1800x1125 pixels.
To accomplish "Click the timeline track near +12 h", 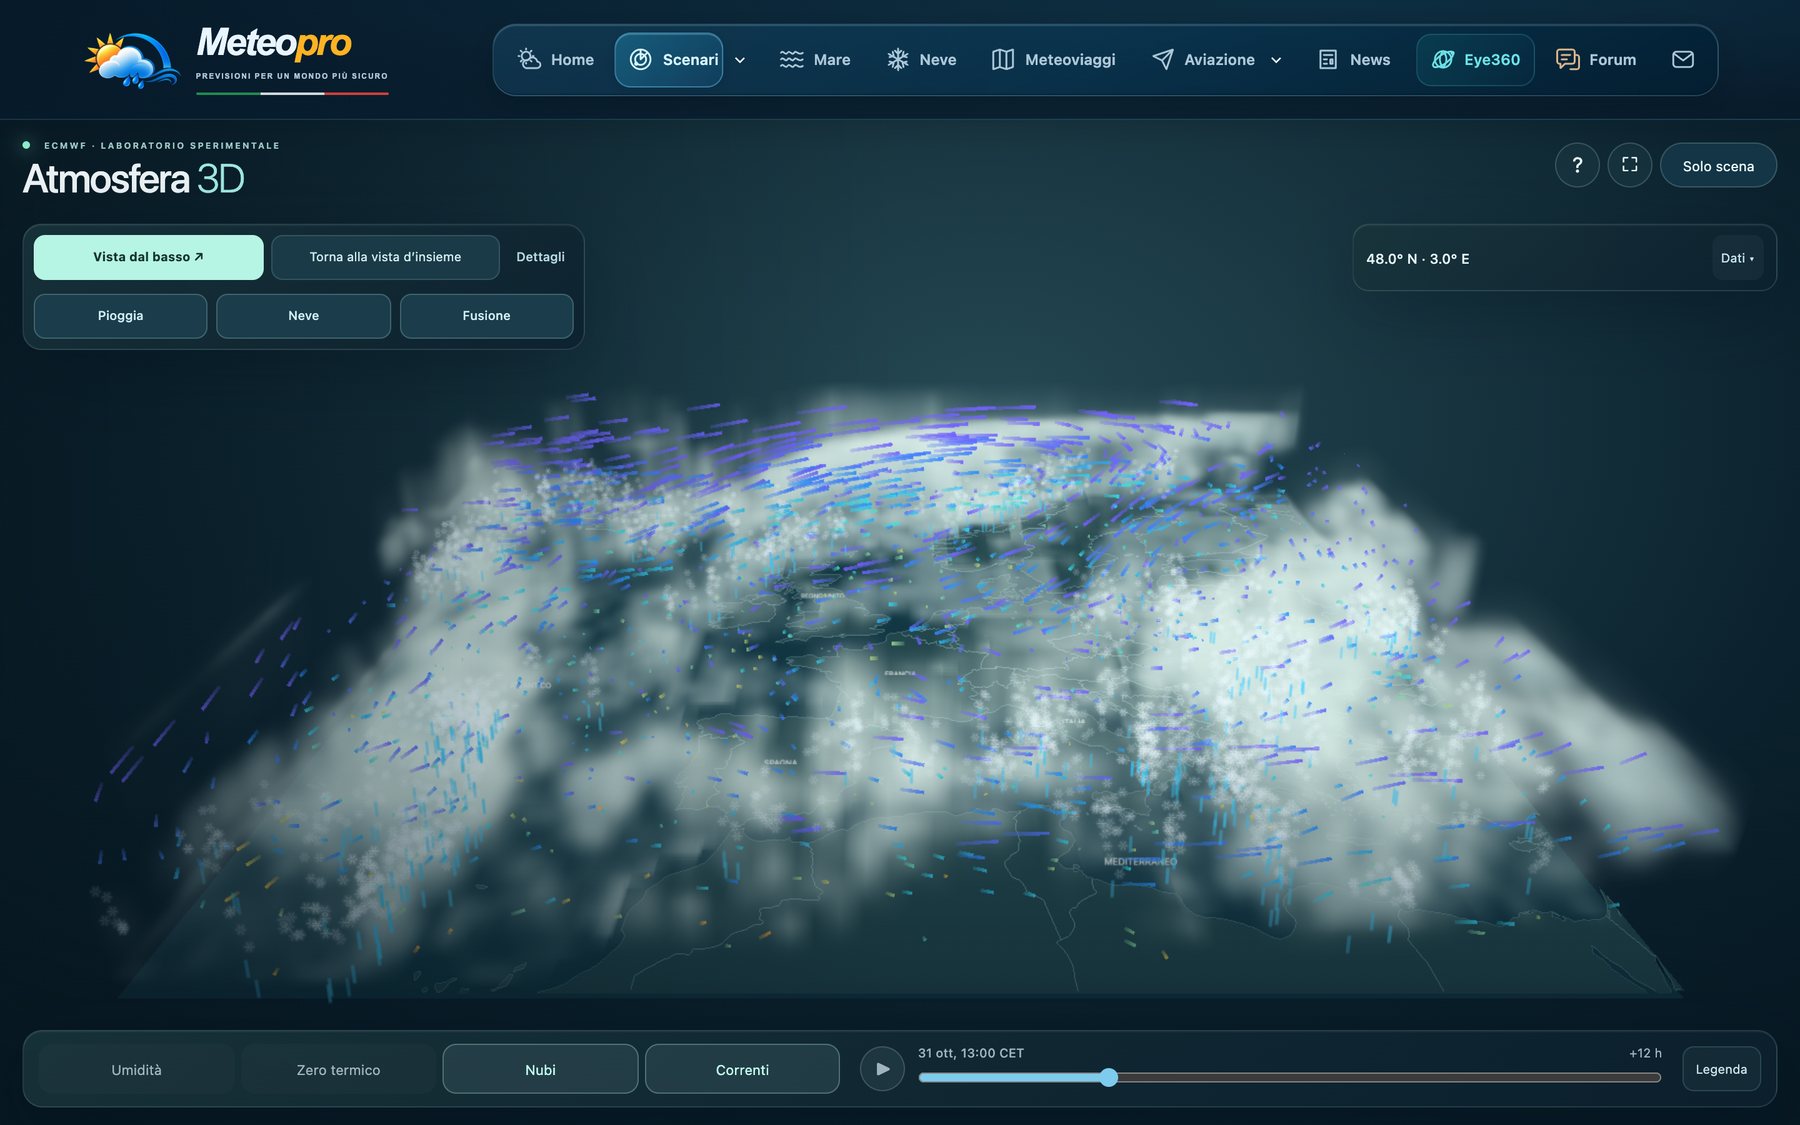I will coord(1646,1077).
